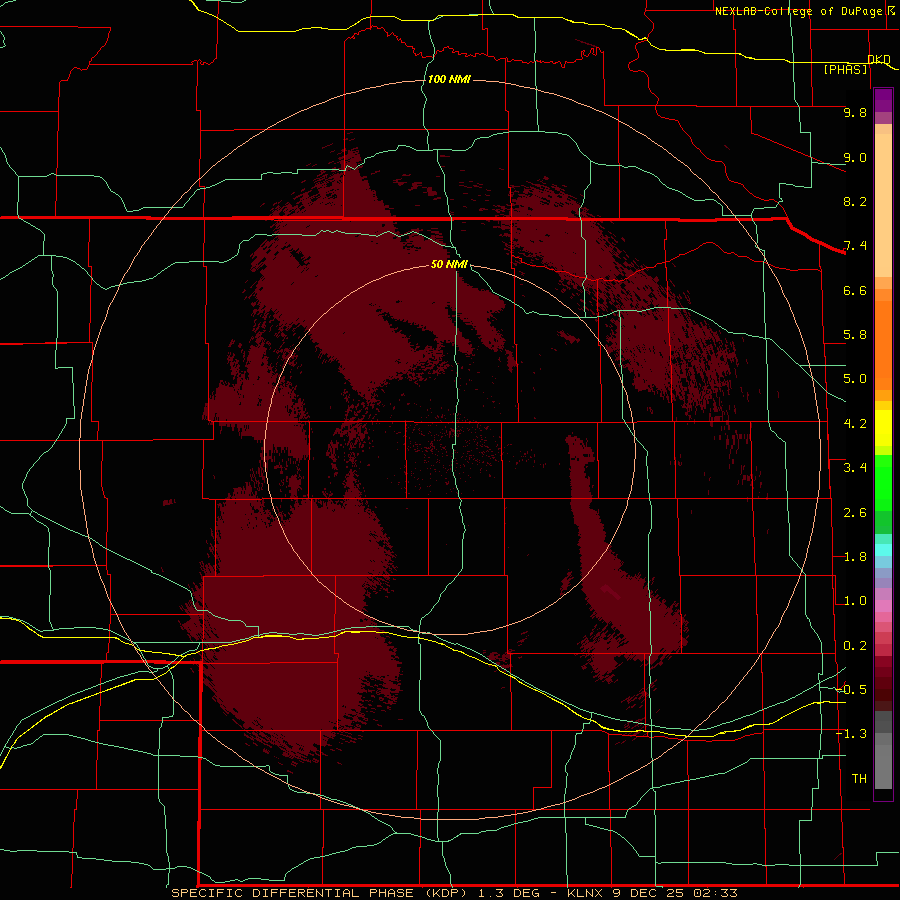Click the [PHAS] units label
Viewport: 900px width, 900px height.
(x=845, y=70)
